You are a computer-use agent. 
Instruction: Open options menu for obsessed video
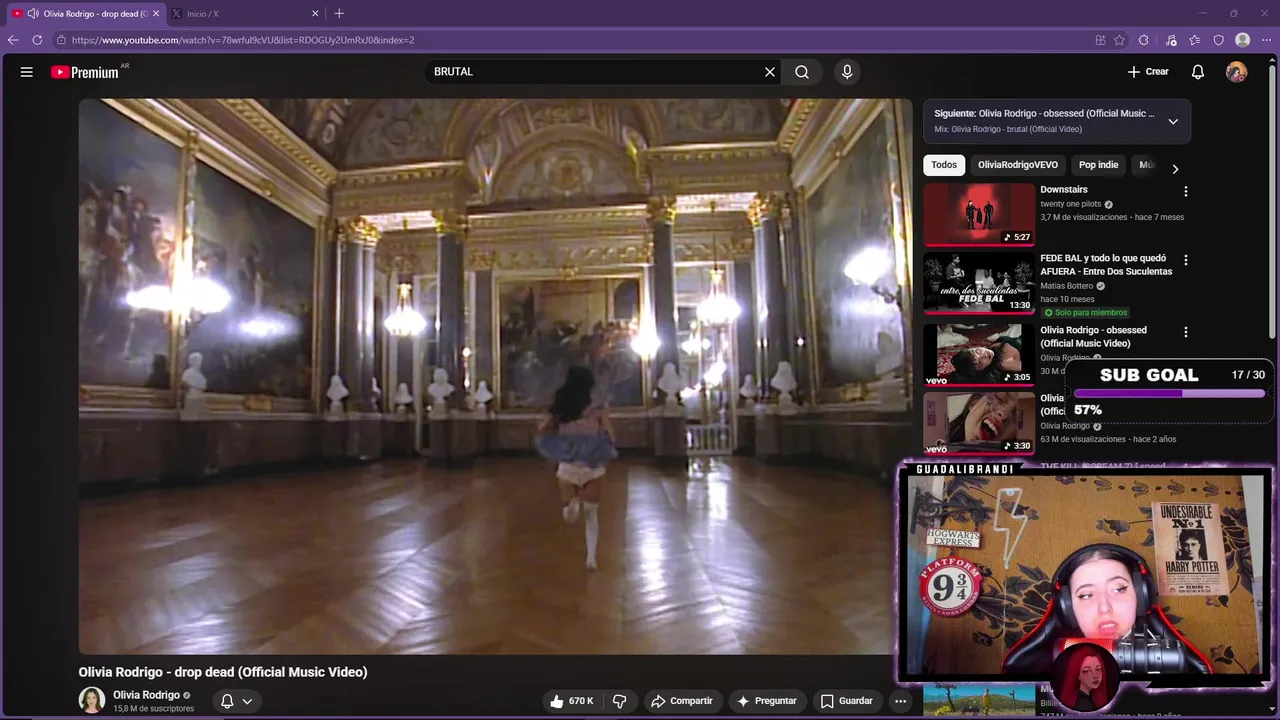(x=1186, y=332)
